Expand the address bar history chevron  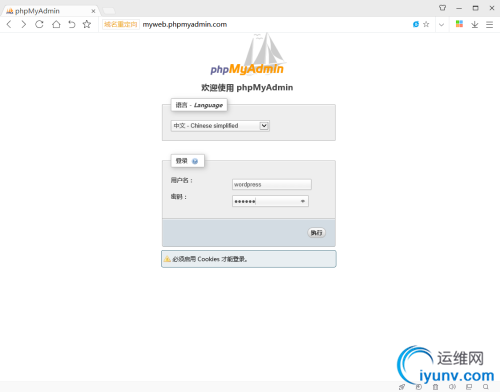click(441, 24)
